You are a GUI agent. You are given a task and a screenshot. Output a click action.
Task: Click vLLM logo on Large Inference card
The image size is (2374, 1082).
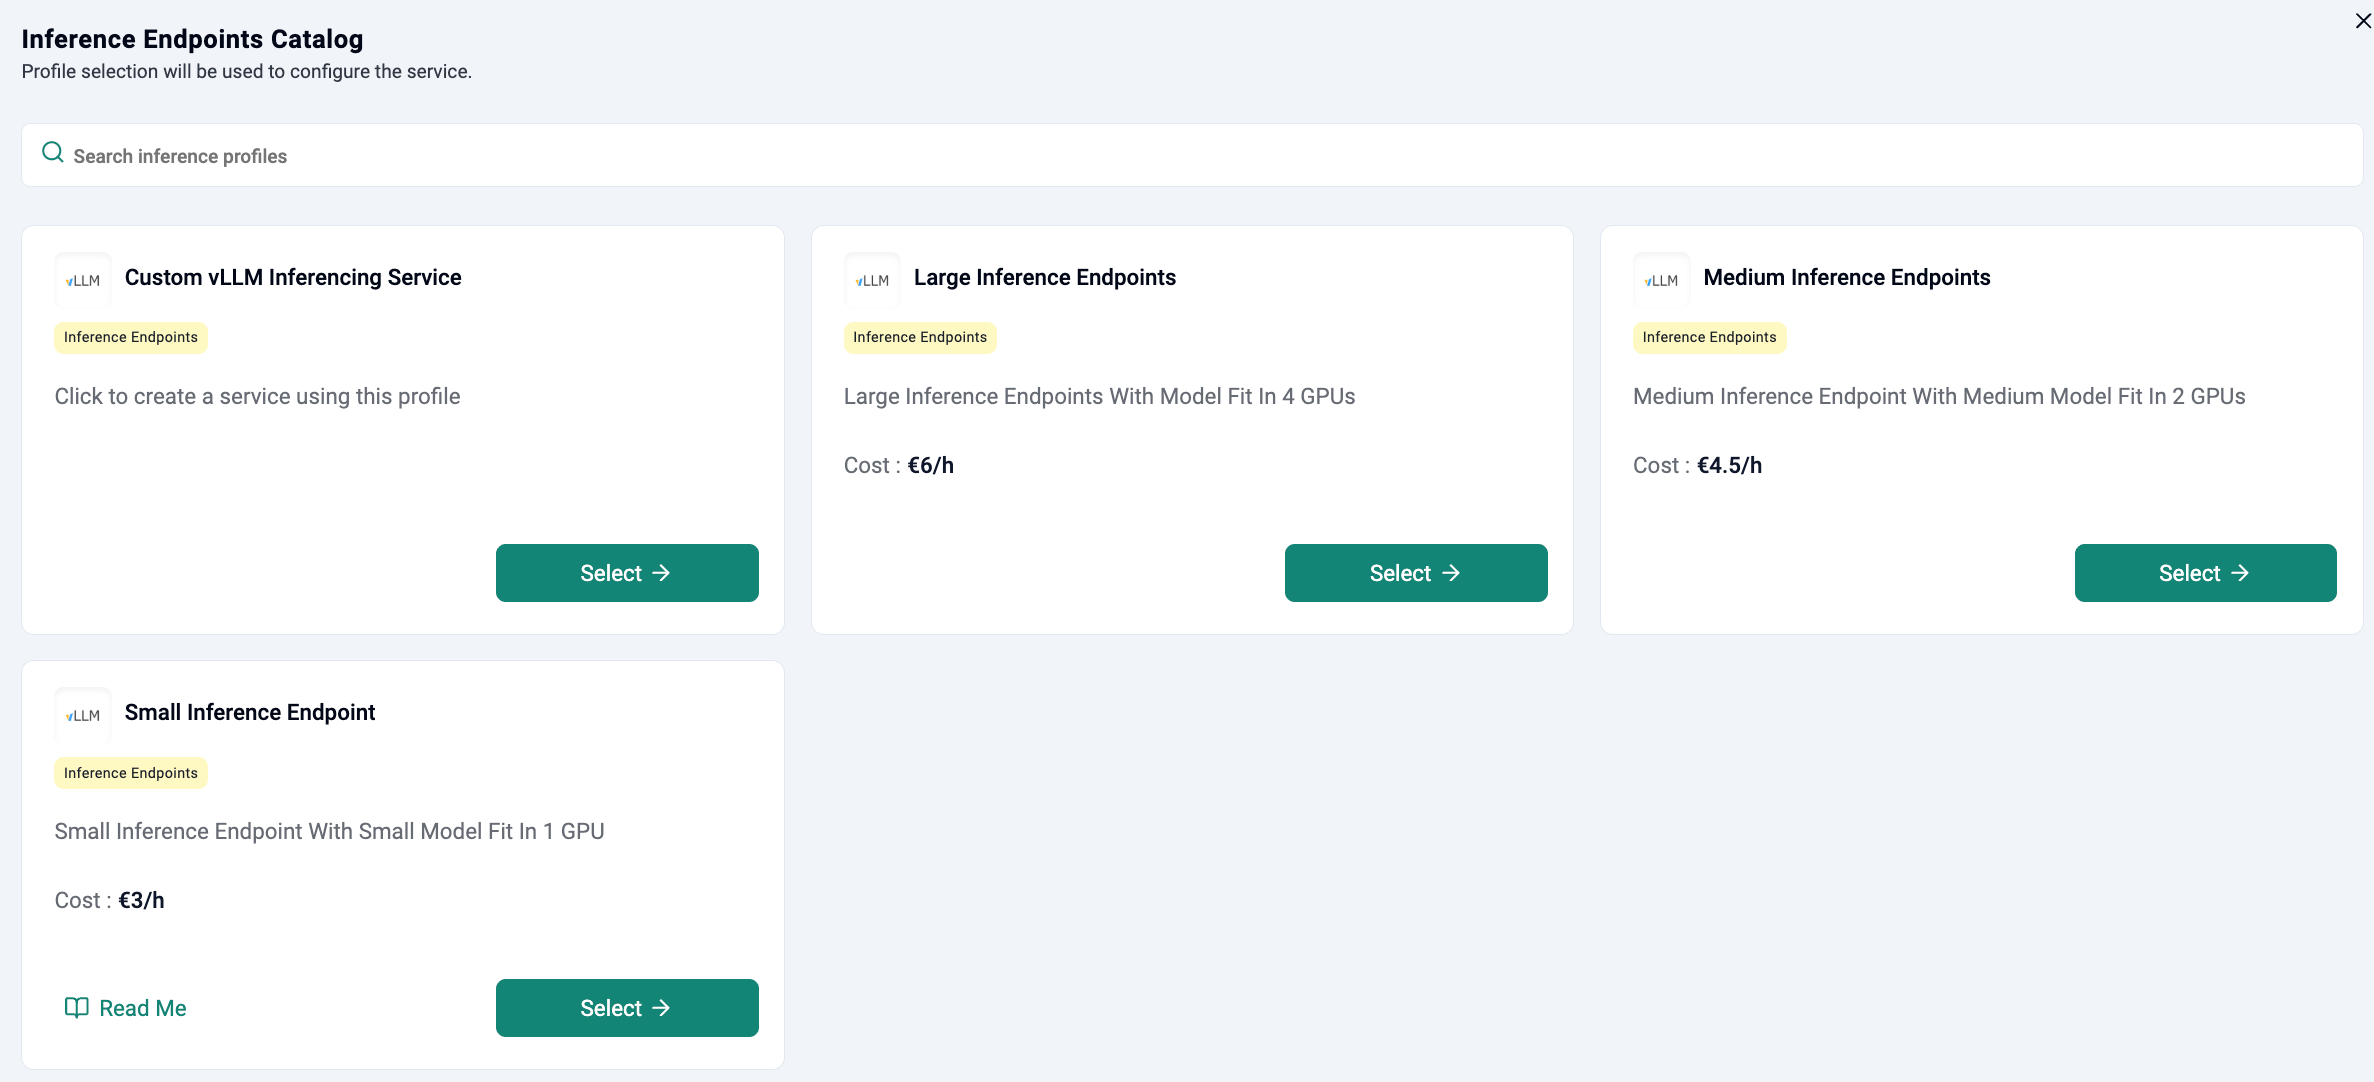(x=872, y=280)
